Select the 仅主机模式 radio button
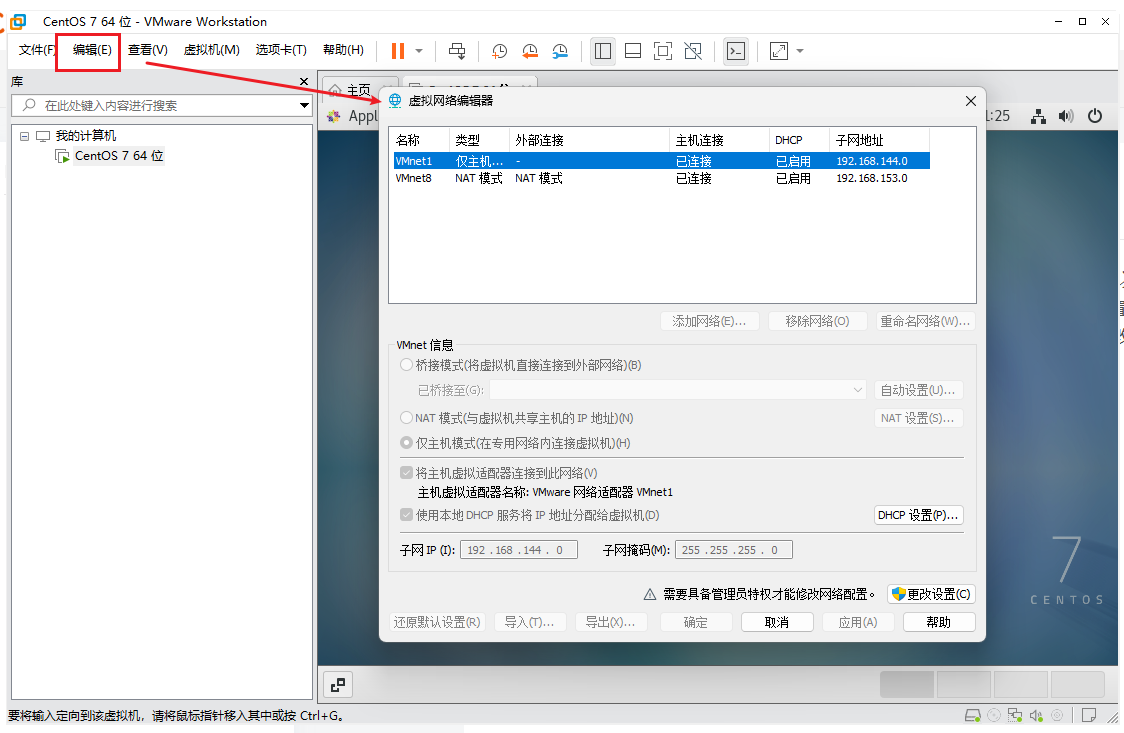Image resolution: width=1124 pixels, height=733 pixels. pos(406,443)
